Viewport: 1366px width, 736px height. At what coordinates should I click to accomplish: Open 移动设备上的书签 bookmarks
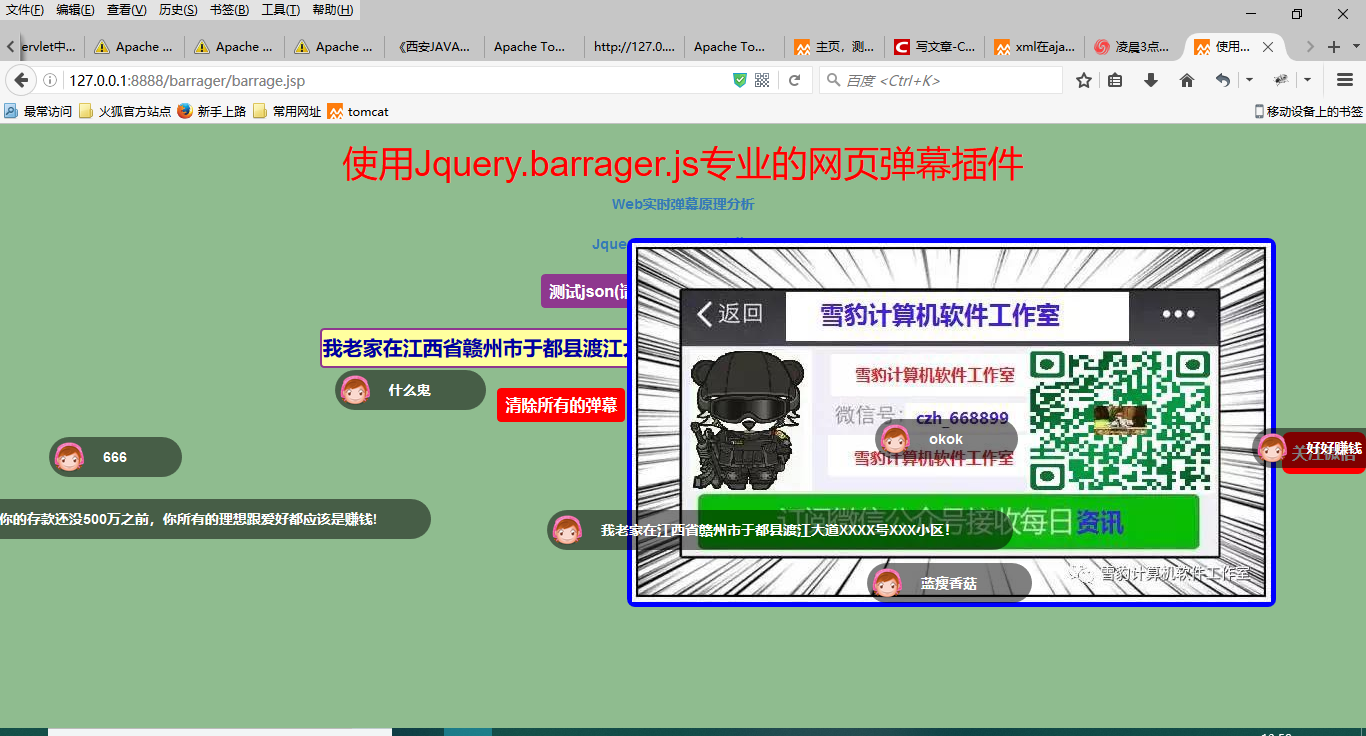click(x=1308, y=111)
